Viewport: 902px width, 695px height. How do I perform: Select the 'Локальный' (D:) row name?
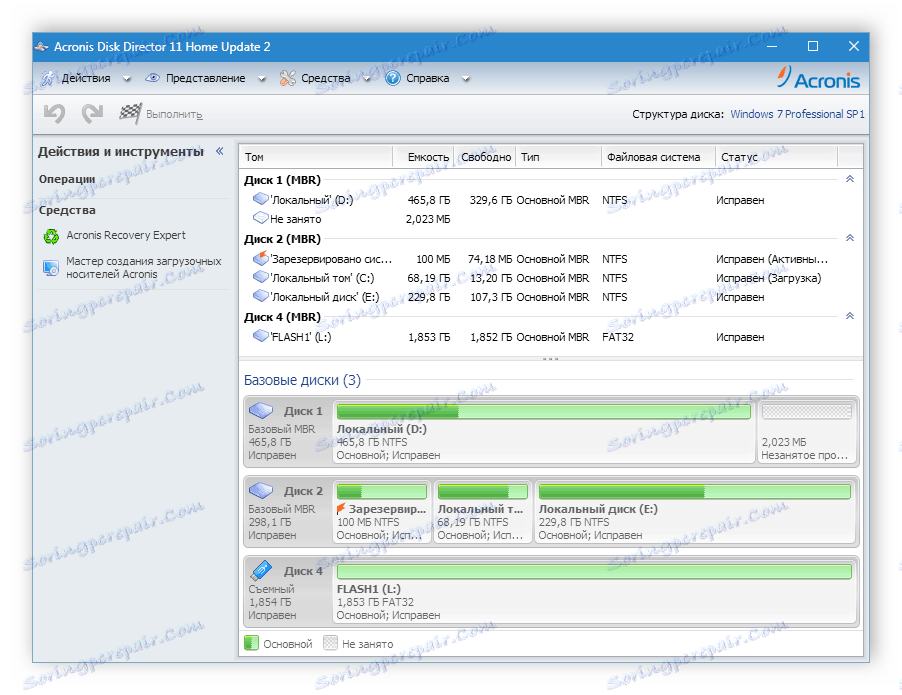coord(311,200)
